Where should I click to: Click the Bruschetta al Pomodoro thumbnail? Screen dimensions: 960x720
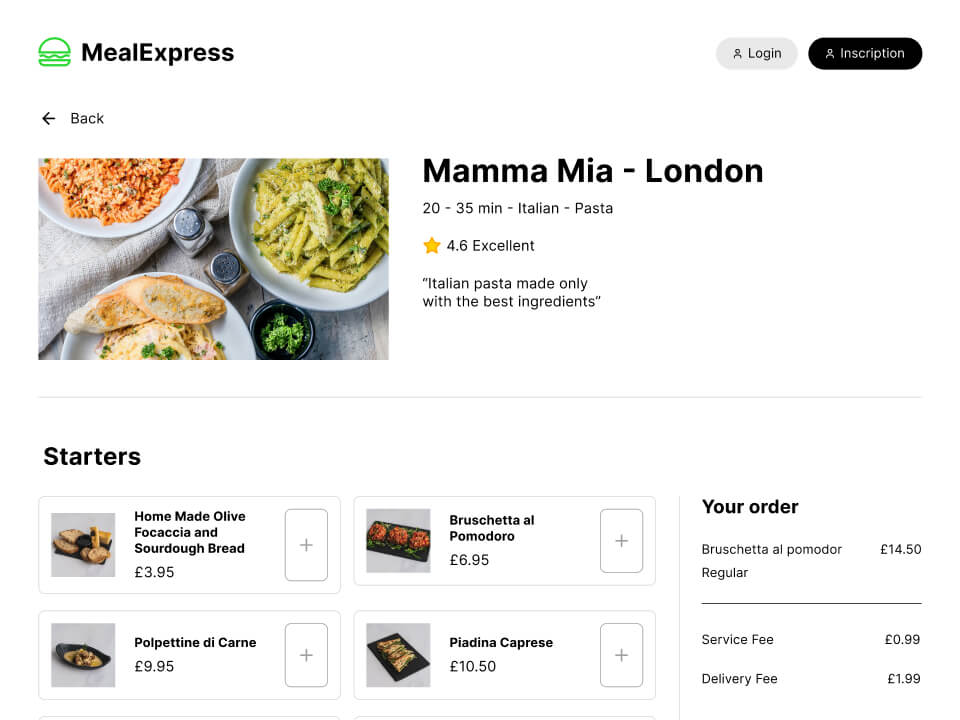pos(398,541)
